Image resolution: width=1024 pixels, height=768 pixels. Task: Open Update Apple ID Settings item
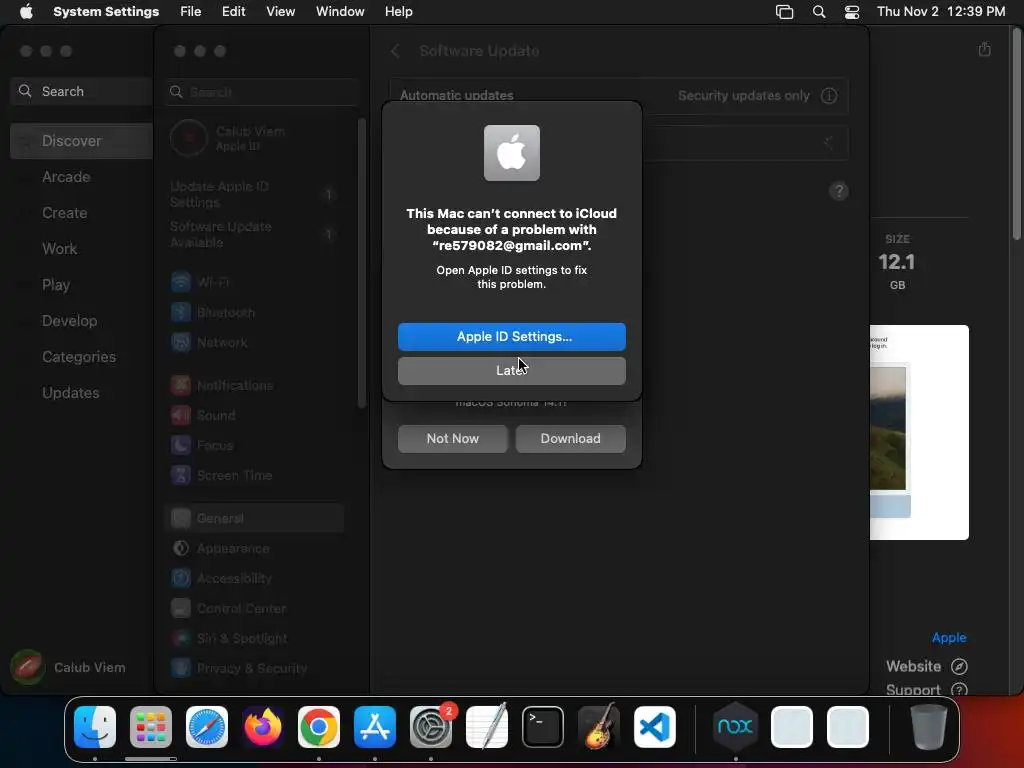[255, 195]
